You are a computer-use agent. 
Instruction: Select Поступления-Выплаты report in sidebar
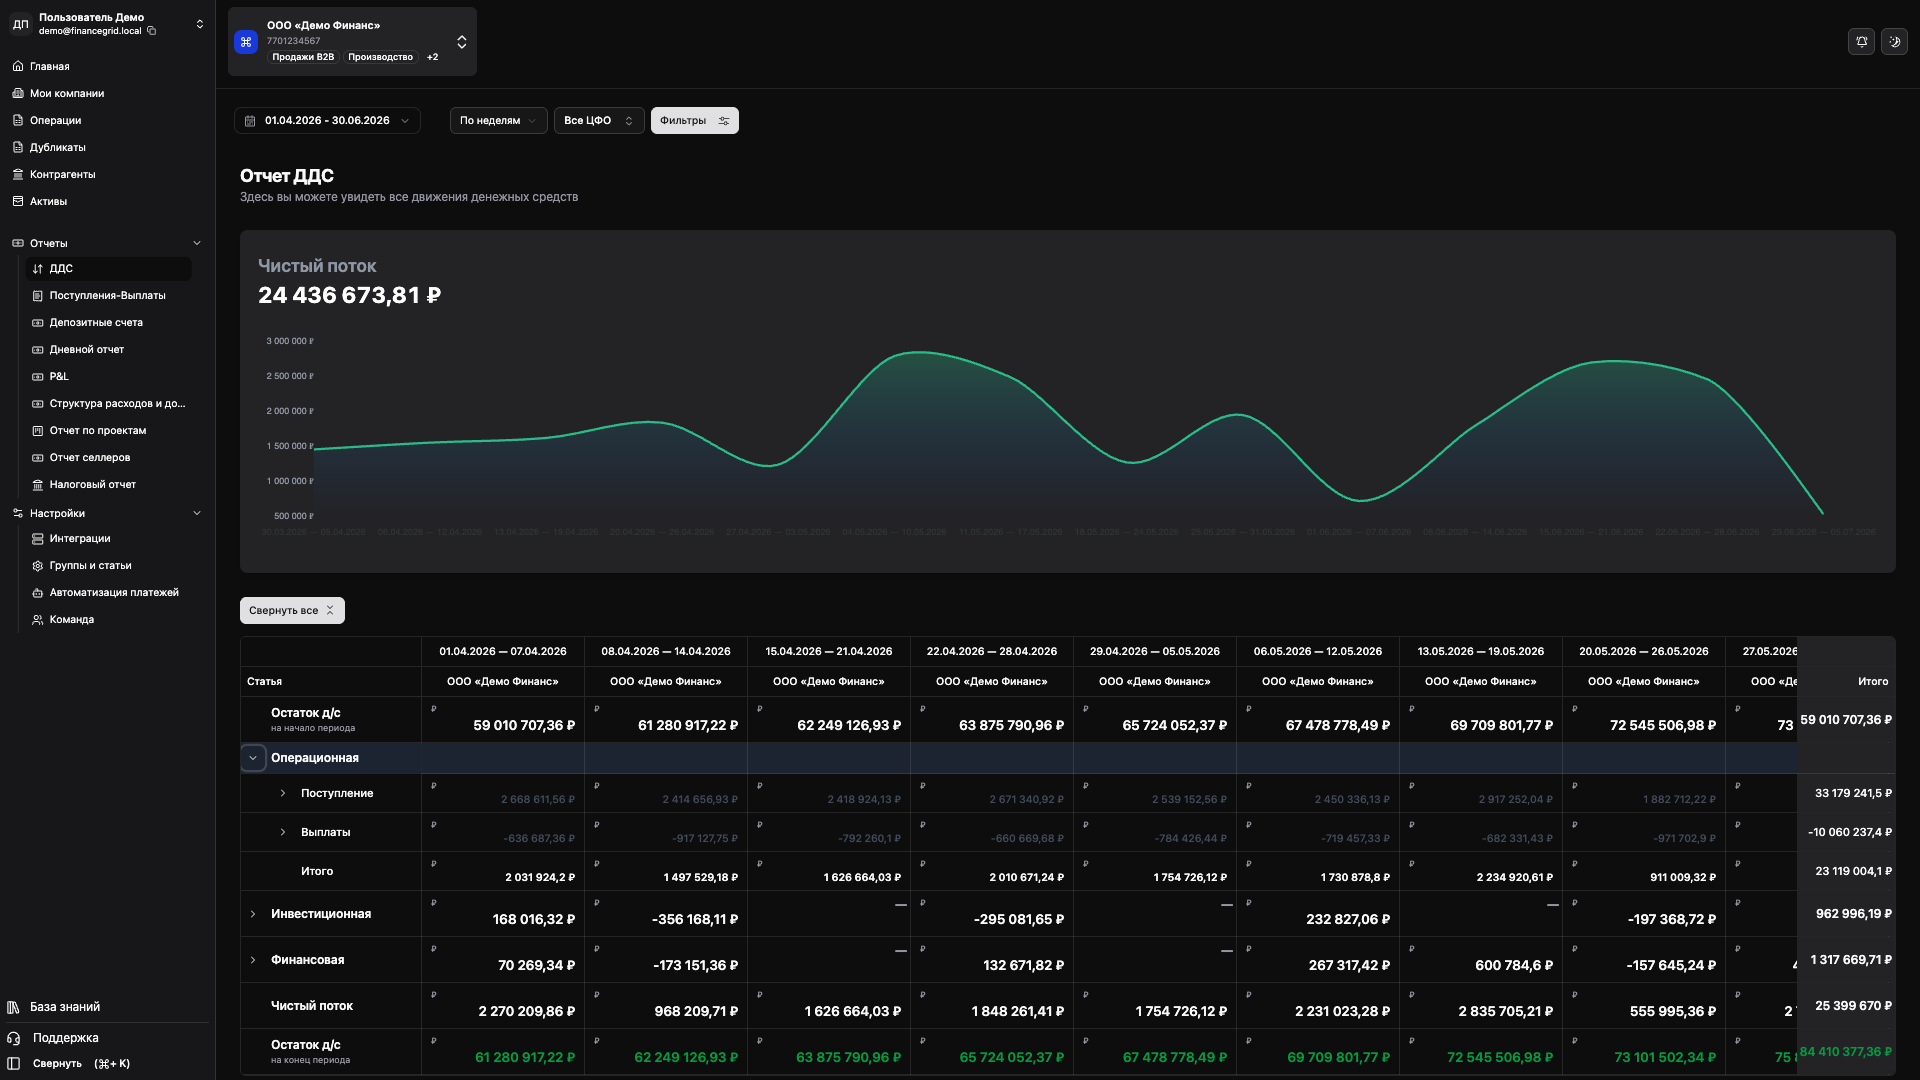click(108, 296)
